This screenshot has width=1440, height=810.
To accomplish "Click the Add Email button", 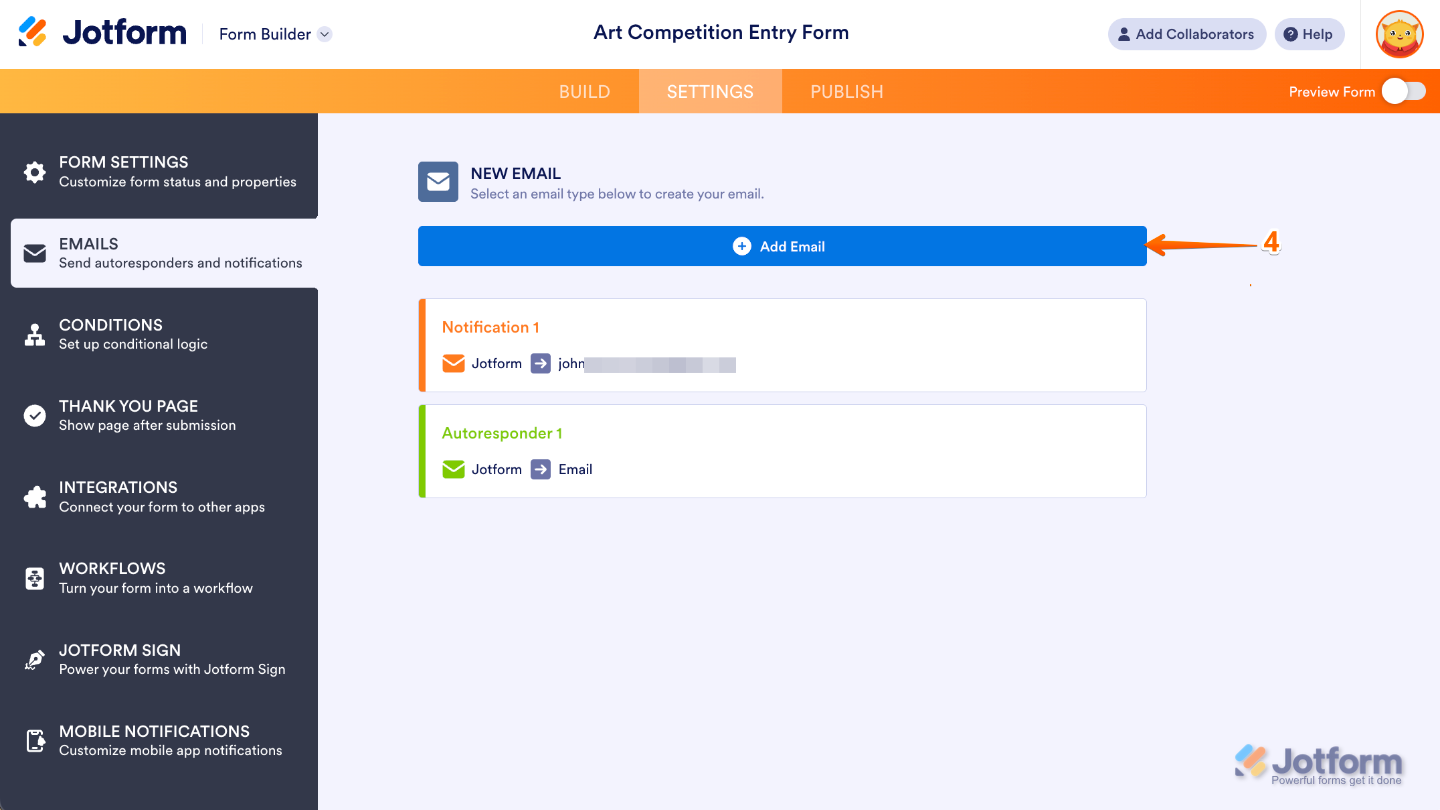I will point(781,246).
